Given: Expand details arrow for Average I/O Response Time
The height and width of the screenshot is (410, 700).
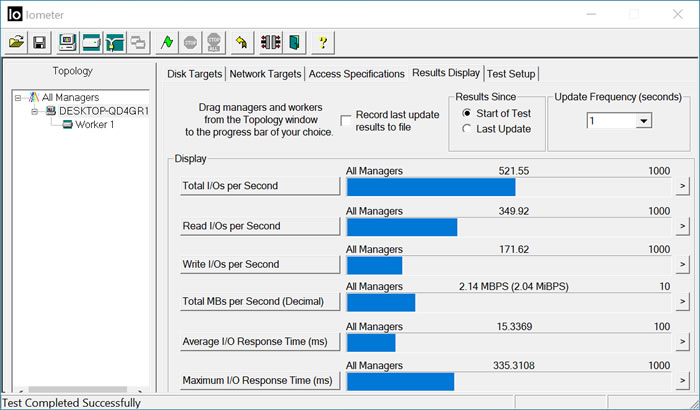Looking at the screenshot, I should click(682, 342).
